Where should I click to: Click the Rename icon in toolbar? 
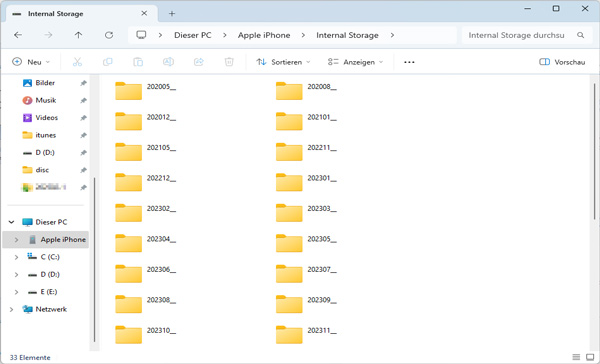pyautogui.click(x=168, y=62)
